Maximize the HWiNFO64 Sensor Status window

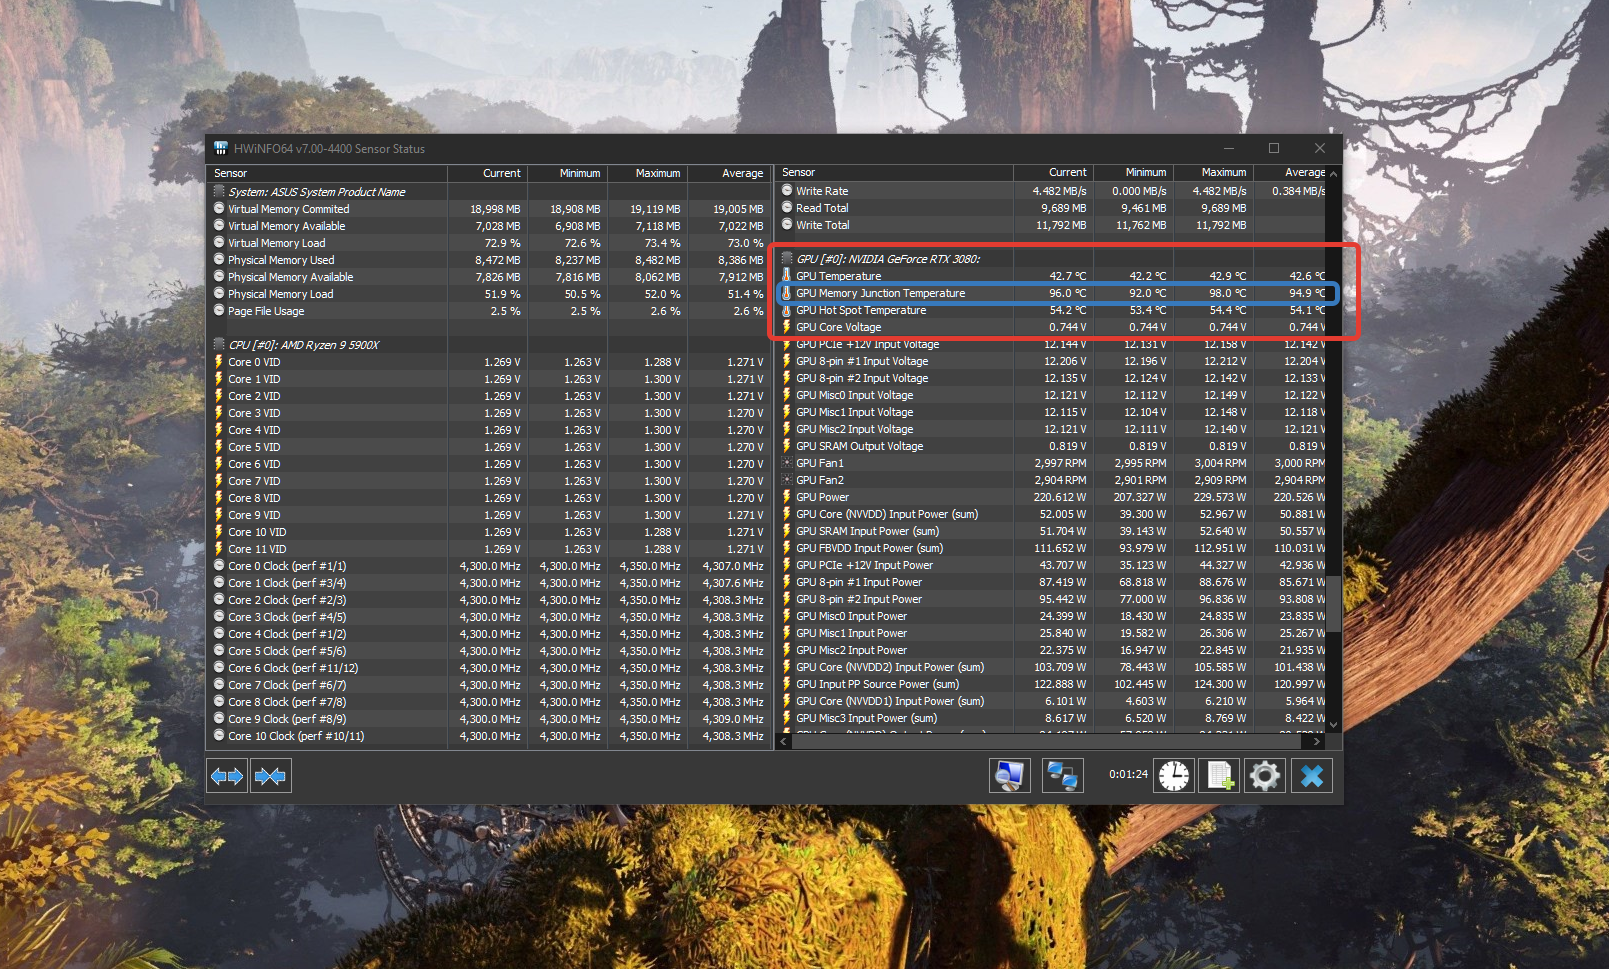1274,148
